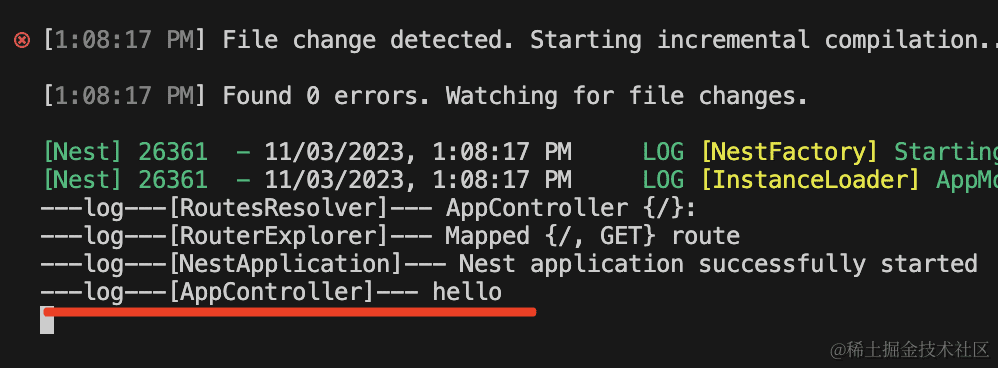Click the second green [Nest] 26361 text
Screen dimensions: 998x368
[125, 180]
